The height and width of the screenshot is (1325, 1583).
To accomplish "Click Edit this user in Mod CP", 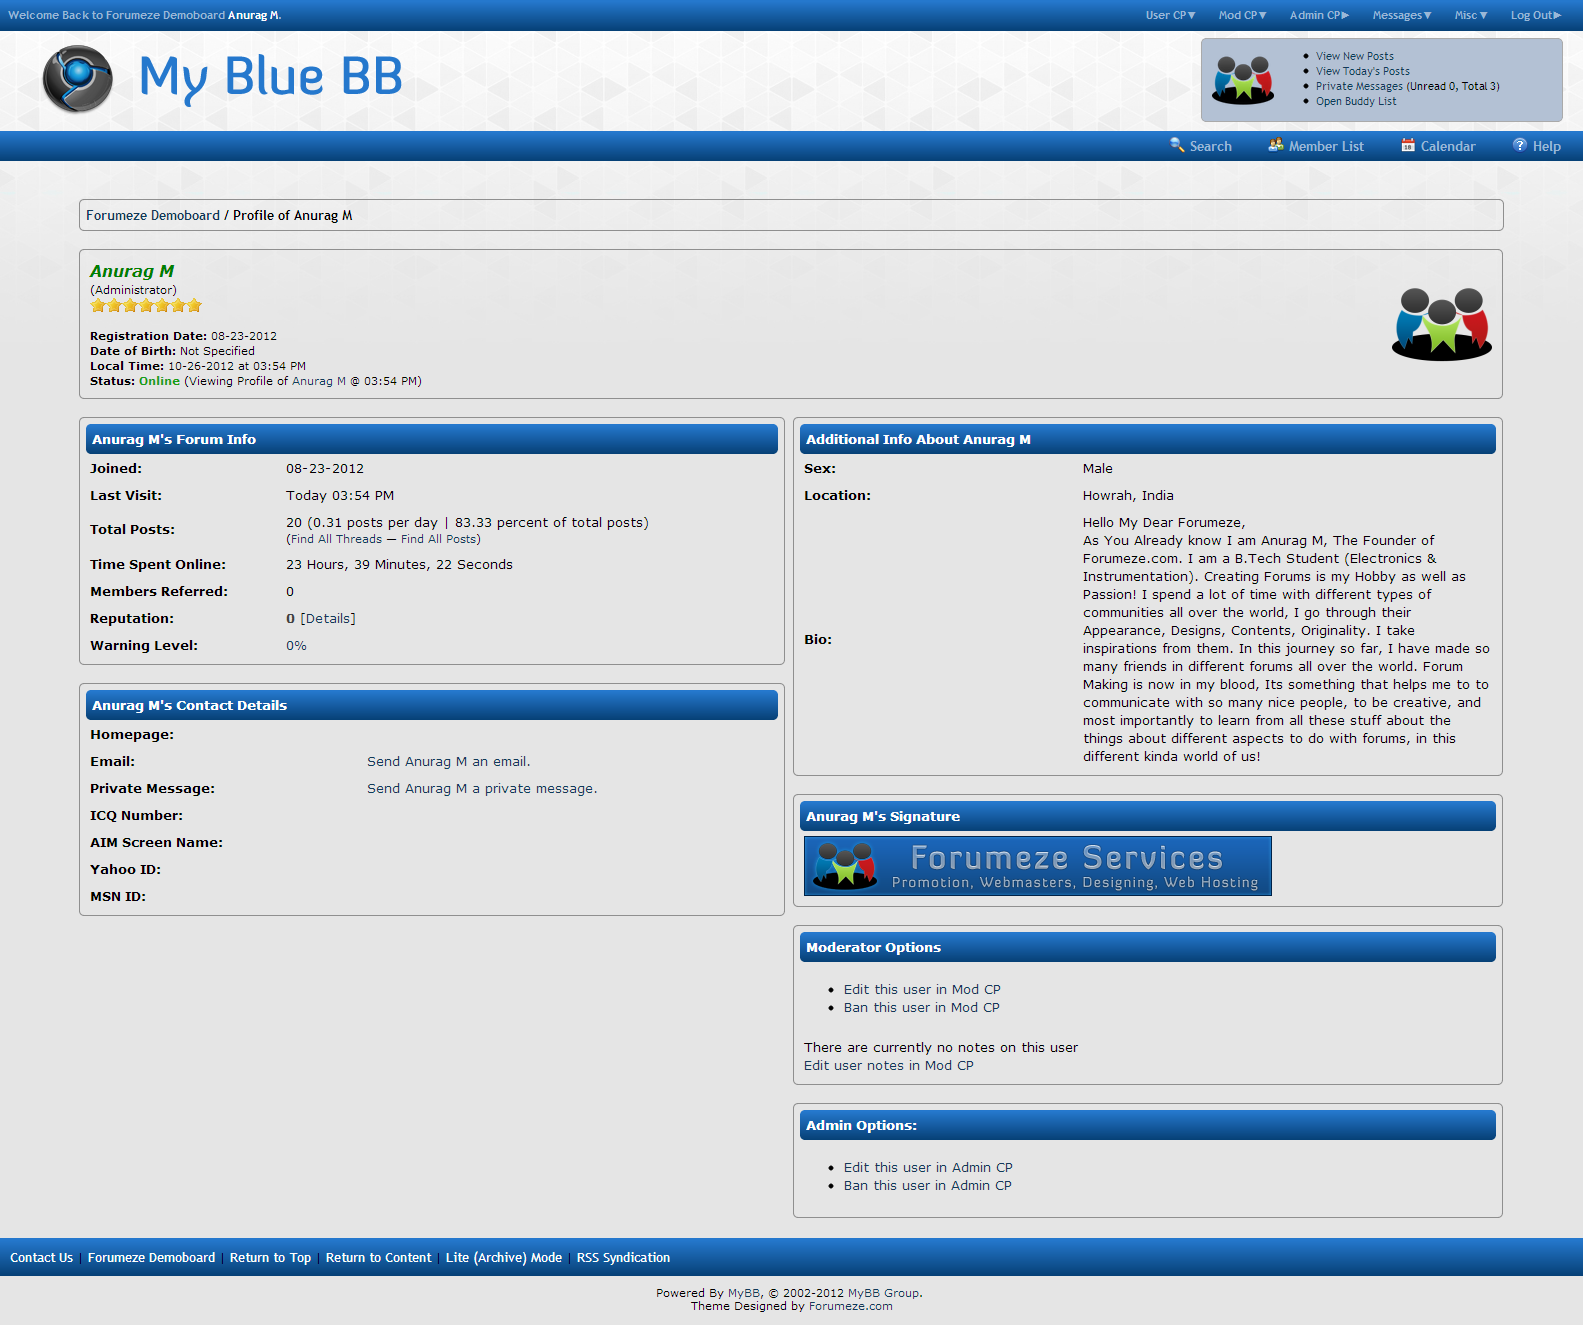I will coord(922,990).
